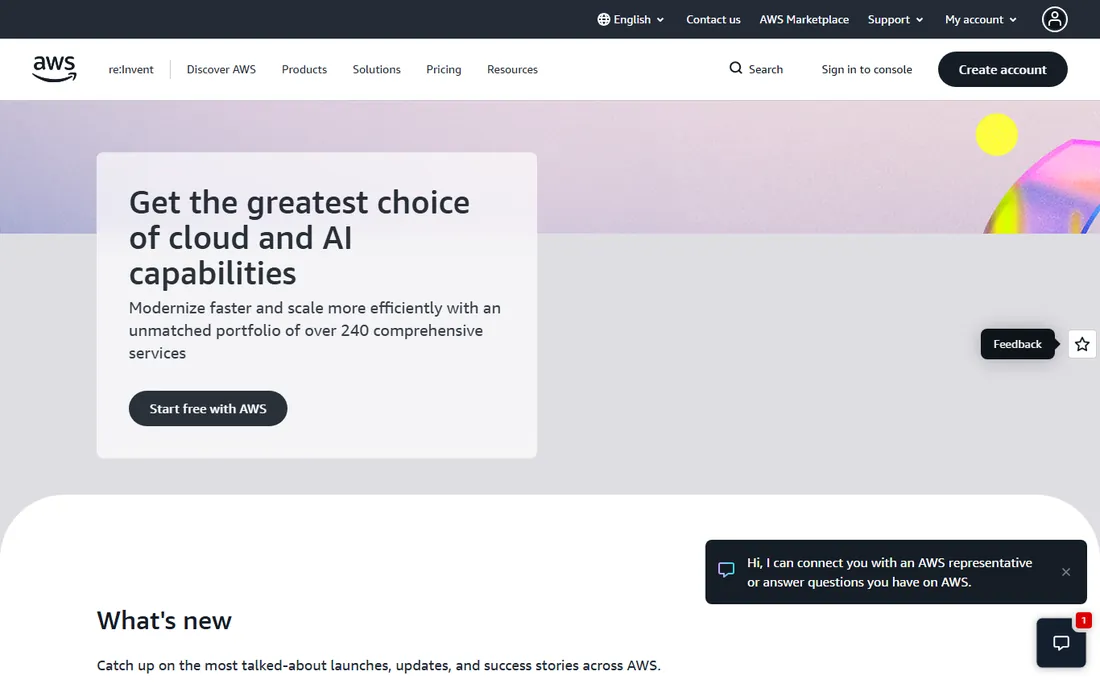Click the Search label in navigation
This screenshot has height=688, width=1100.
tap(765, 69)
